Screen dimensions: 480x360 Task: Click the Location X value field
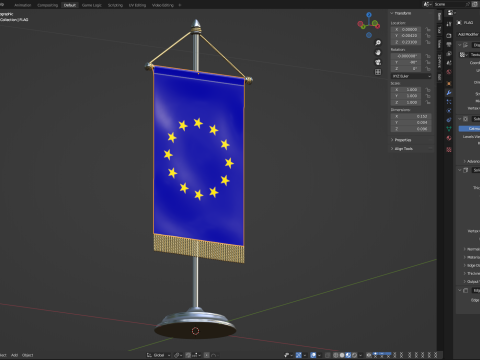point(406,30)
